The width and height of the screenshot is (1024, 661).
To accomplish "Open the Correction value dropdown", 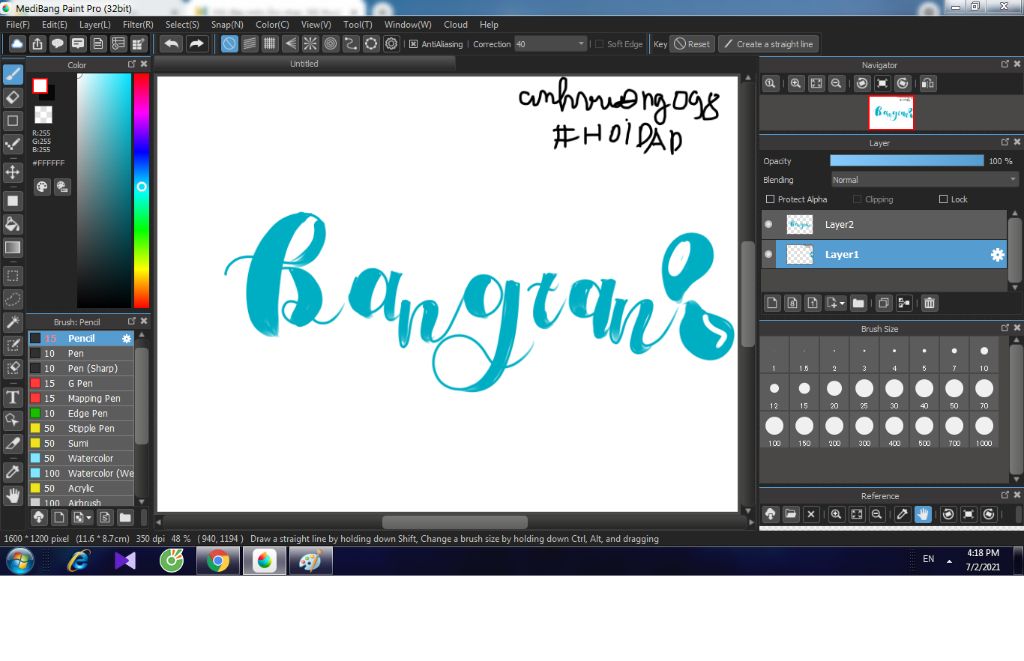I will coord(551,44).
